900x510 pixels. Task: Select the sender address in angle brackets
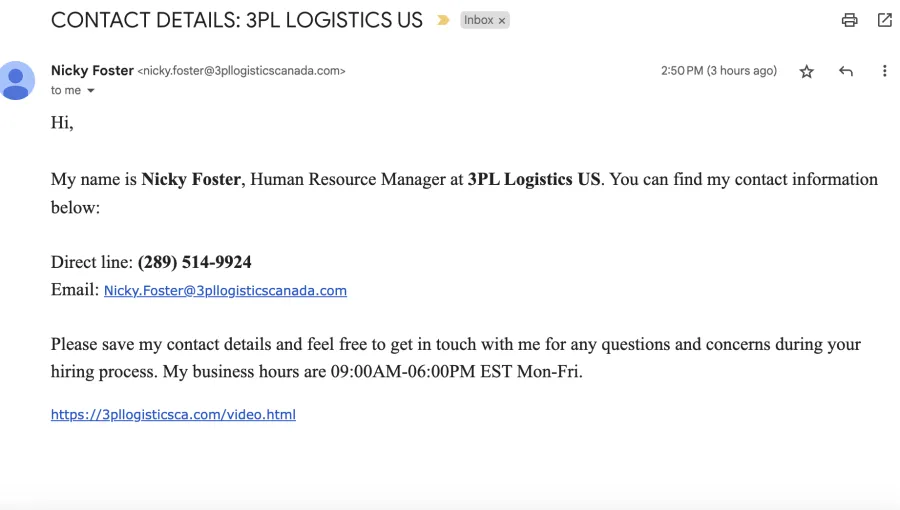pos(241,71)
